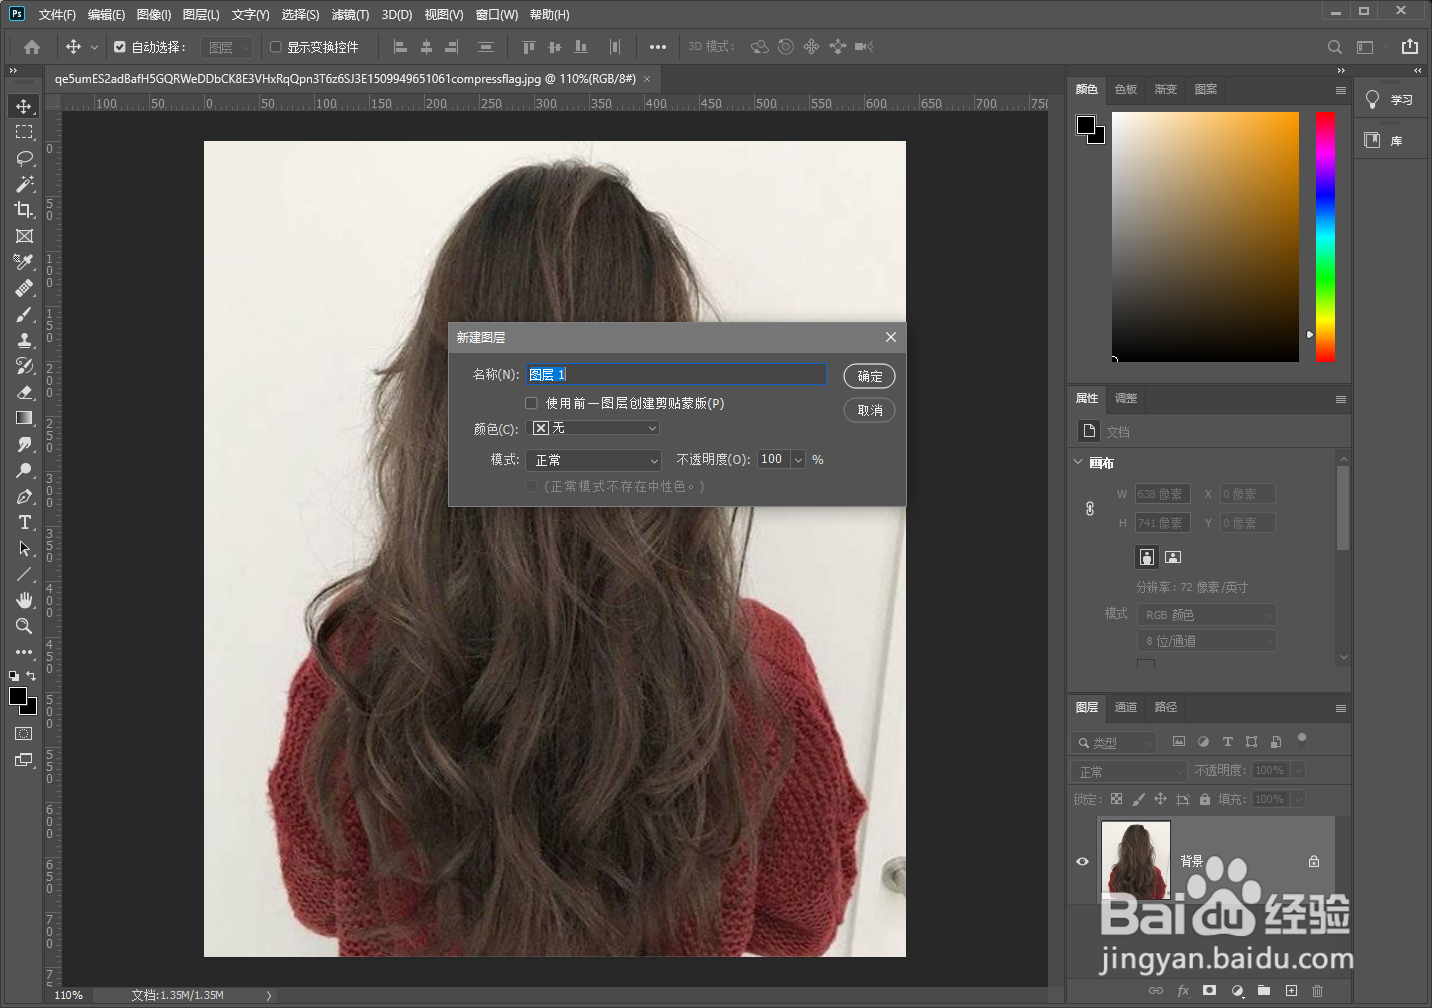Image resolution: width=1432 pixels, height=1008 pixels.
Task: Click the 确定 (OK) button
Action: tap(869, 376)
